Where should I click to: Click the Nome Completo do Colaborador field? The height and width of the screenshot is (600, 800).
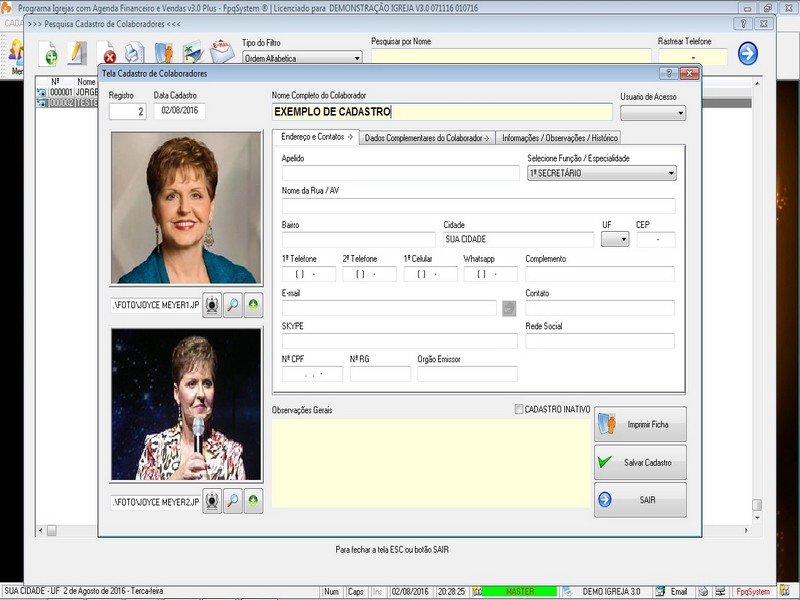[x=442, y=112]
